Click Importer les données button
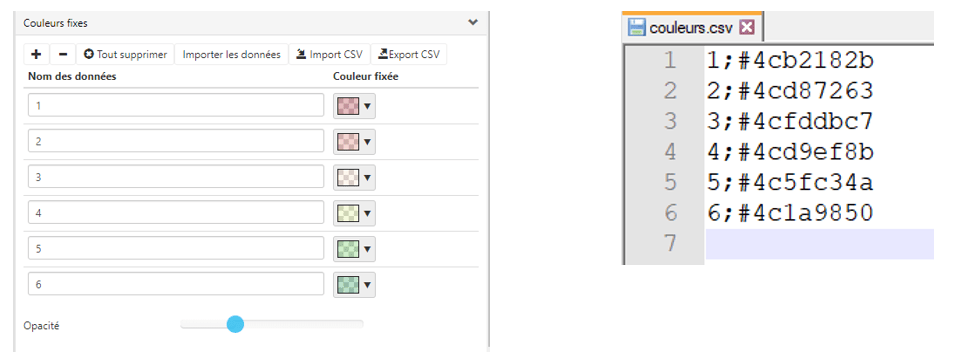961x363 pixels. click(232, 54)
